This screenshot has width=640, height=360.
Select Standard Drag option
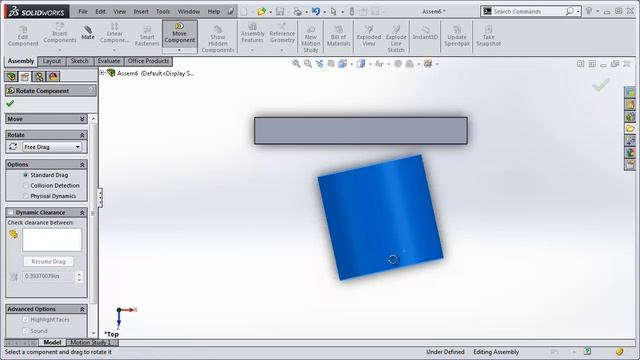(x=26, y=175)
